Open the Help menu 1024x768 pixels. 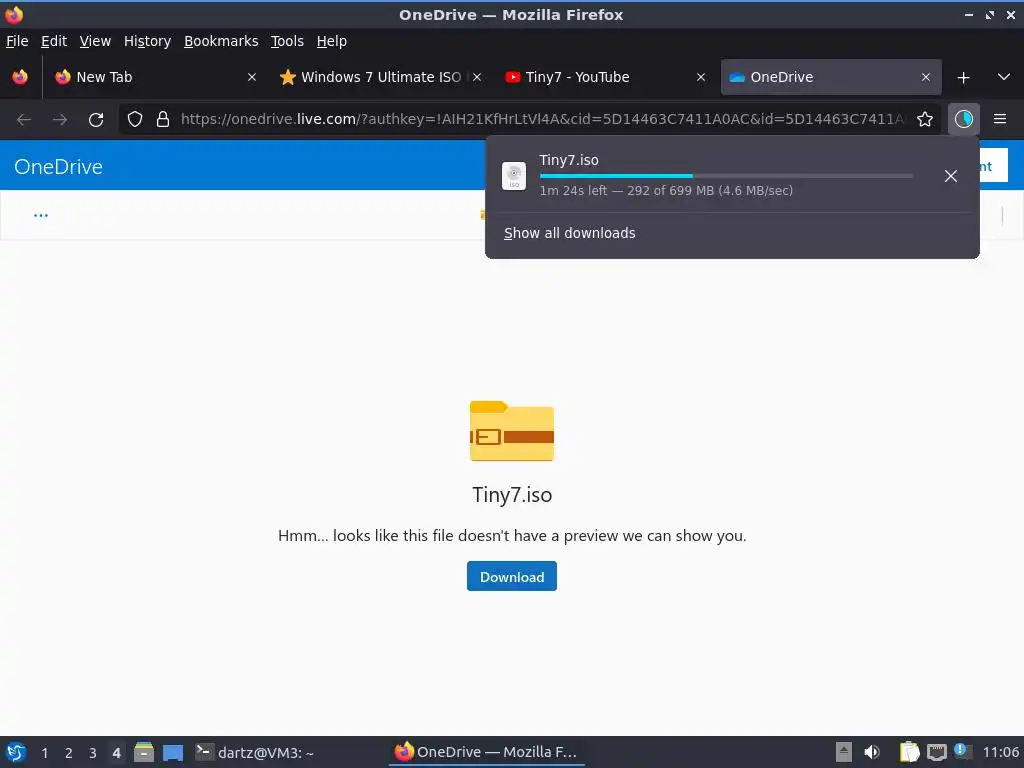(332, 41)
